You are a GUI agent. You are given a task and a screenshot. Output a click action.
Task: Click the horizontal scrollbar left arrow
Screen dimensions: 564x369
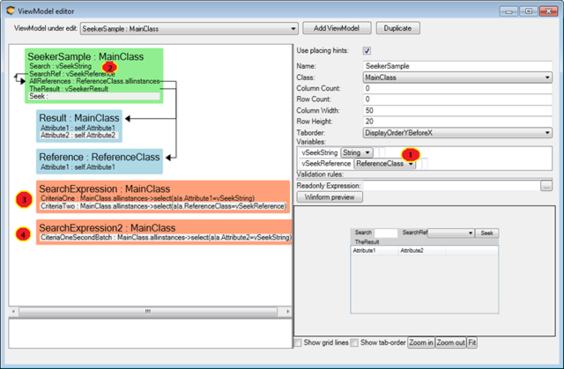(x=13, y=311)
